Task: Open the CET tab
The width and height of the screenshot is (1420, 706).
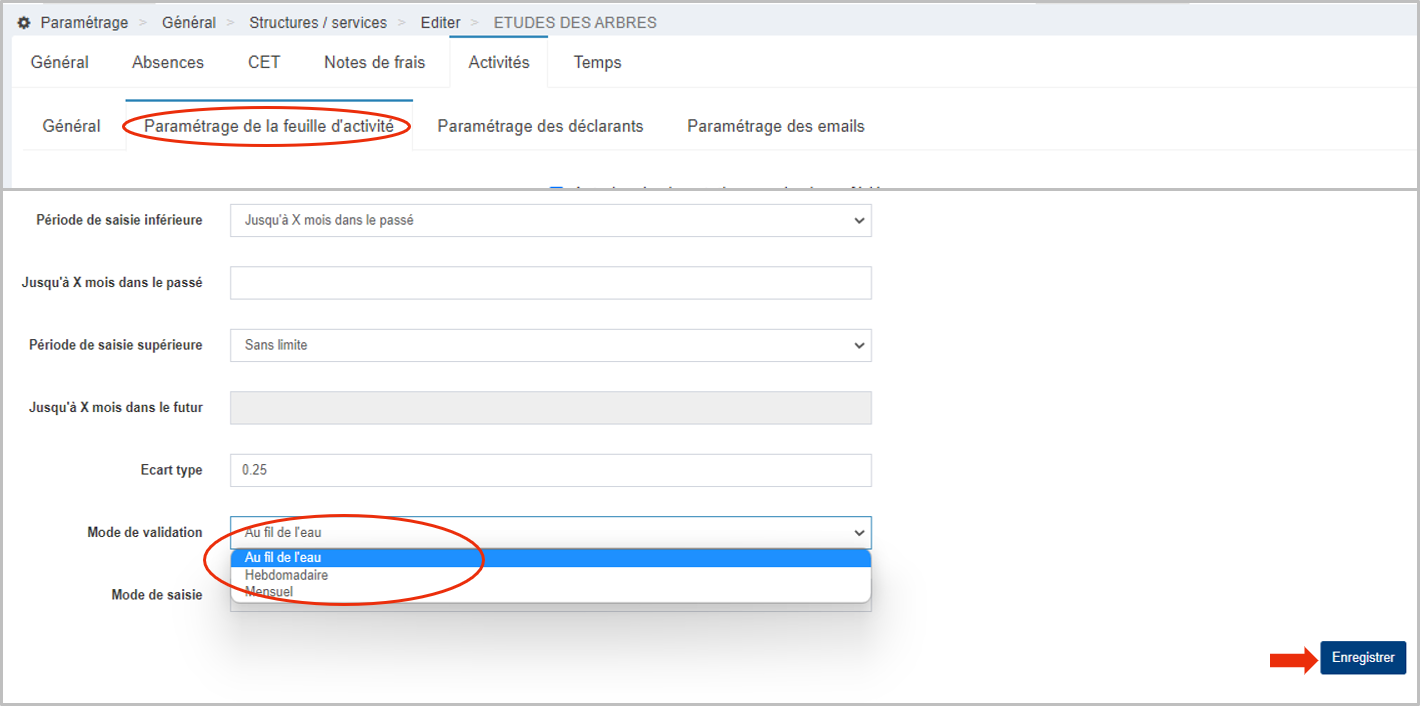Action: tap(263, 62)
